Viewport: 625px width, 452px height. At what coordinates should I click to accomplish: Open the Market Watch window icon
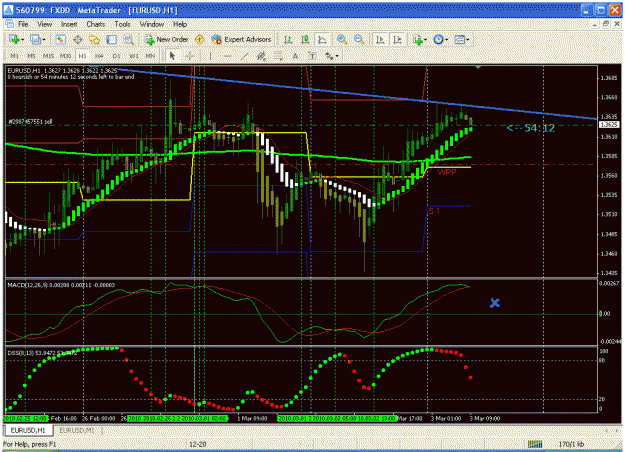[61, 39]
